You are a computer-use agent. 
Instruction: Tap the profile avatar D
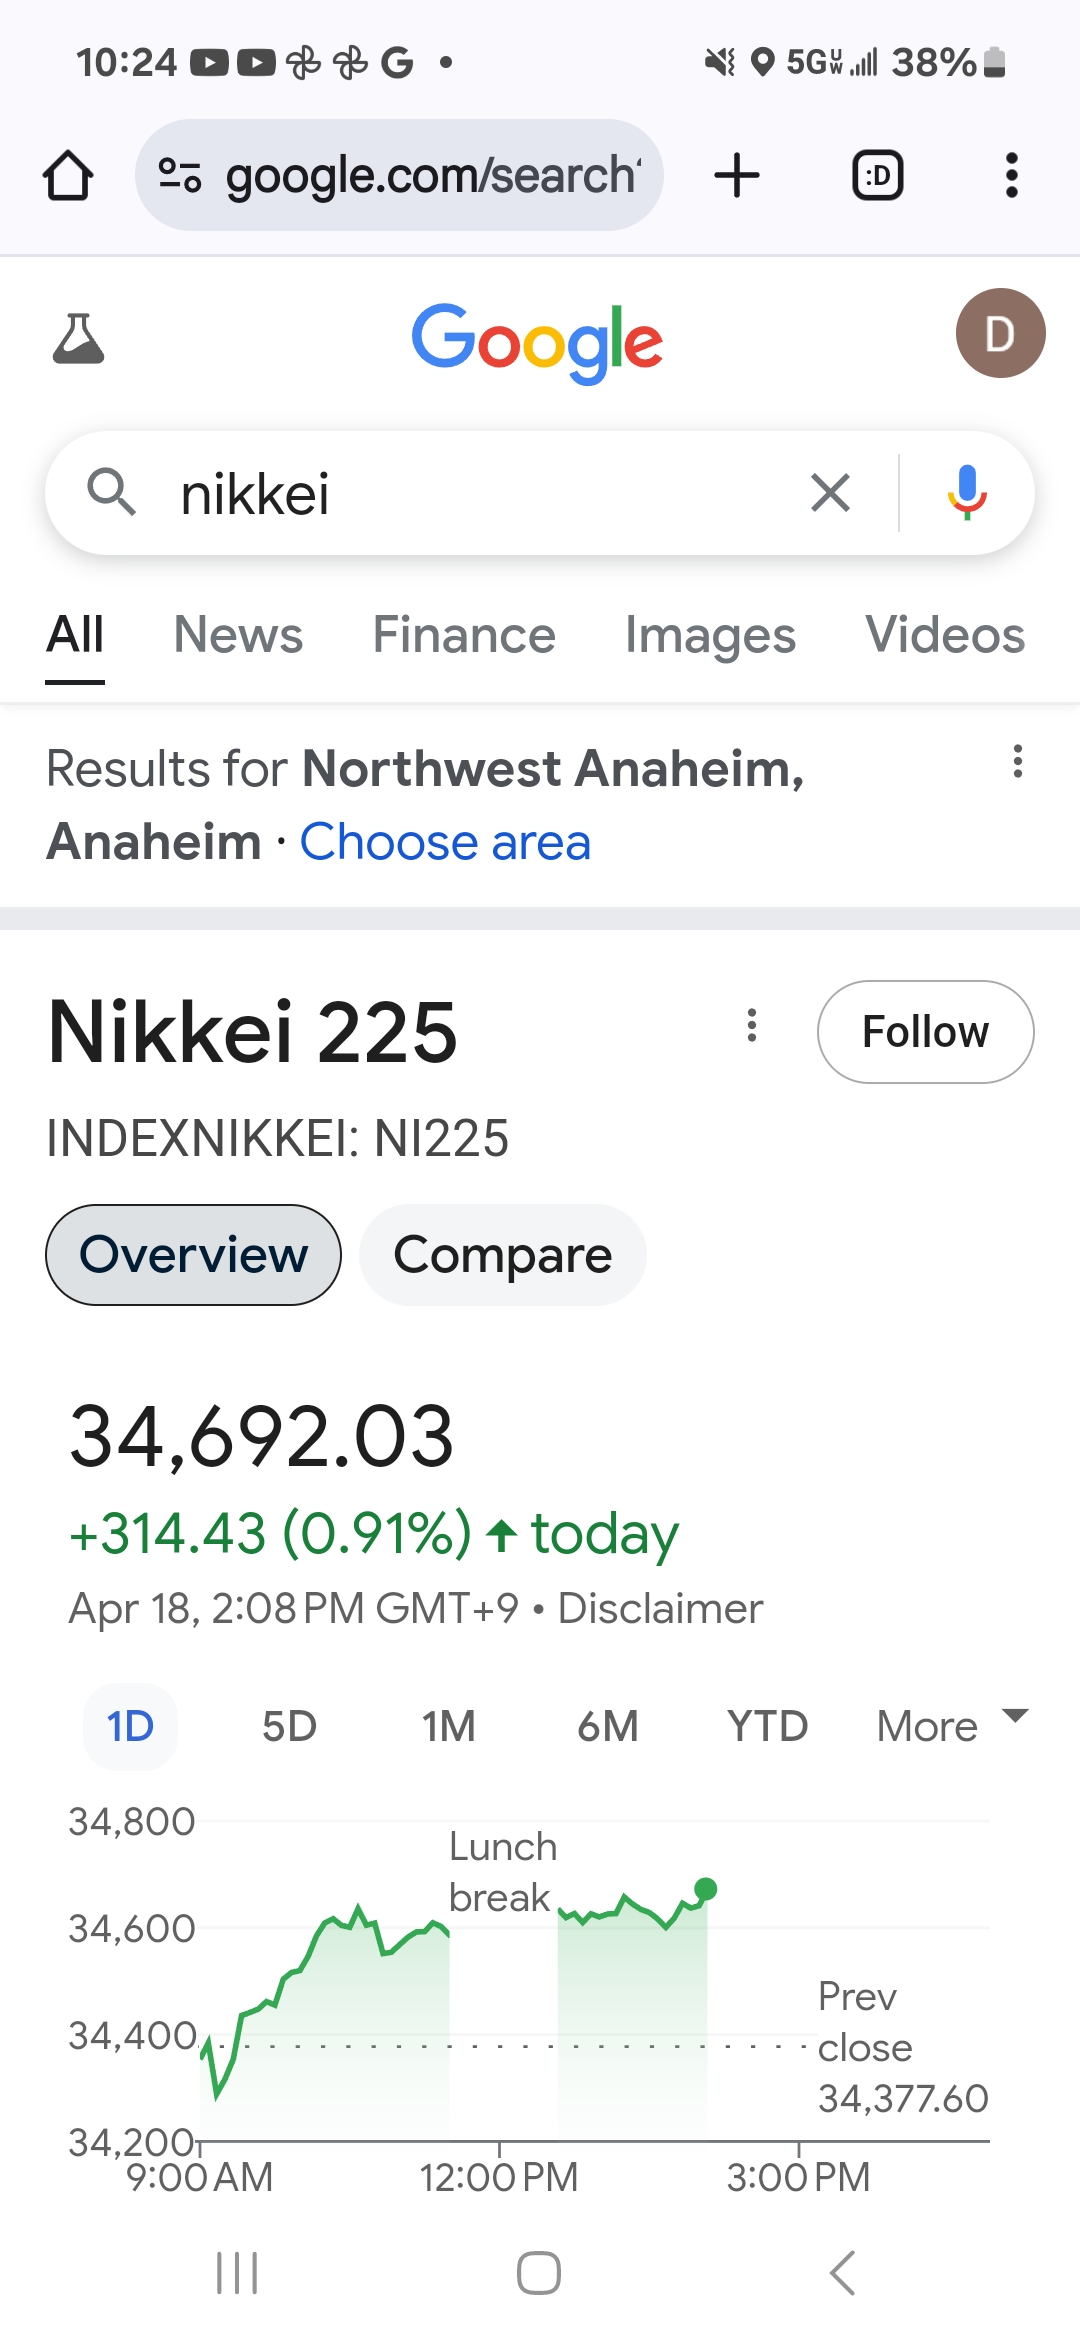1000,333
